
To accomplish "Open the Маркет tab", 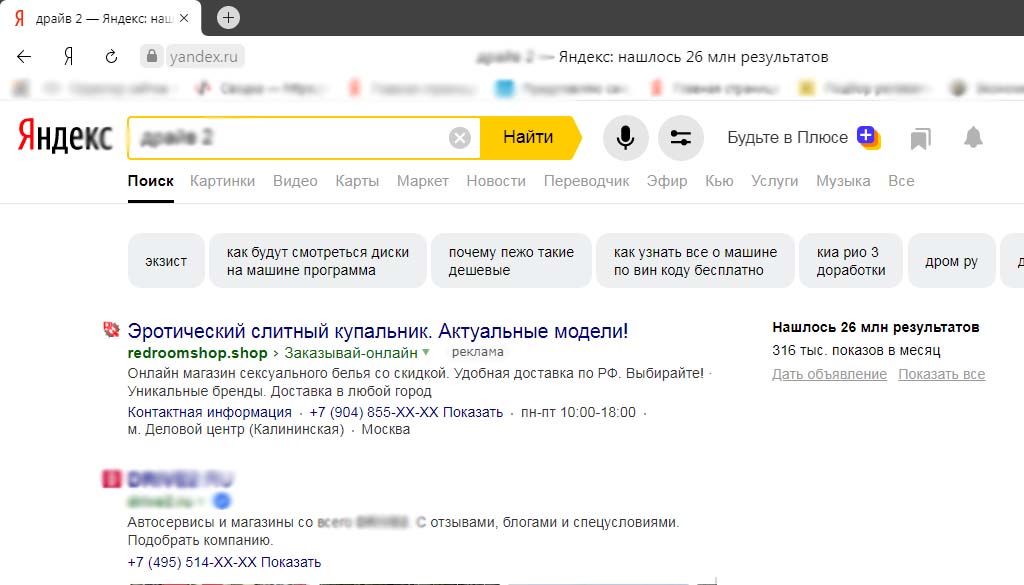I will (423, 181).
